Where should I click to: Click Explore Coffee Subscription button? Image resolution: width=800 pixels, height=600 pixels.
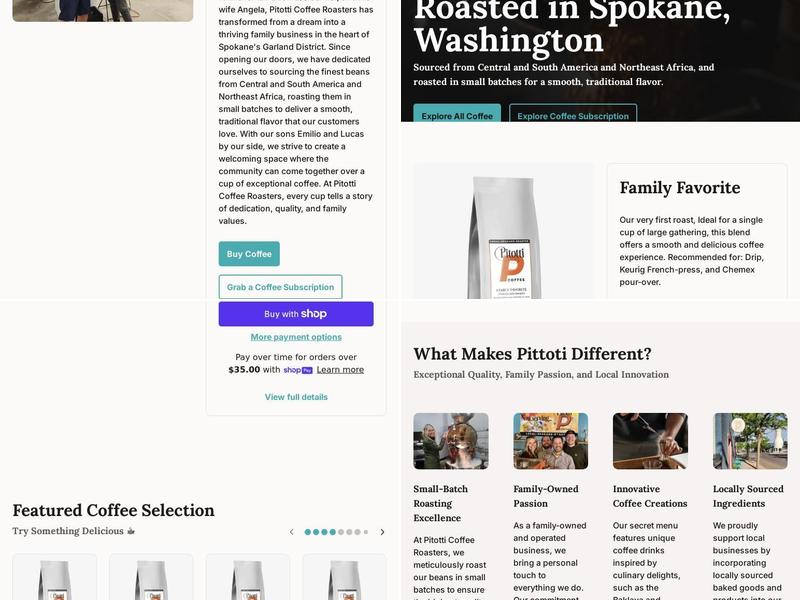pos(573,113)
